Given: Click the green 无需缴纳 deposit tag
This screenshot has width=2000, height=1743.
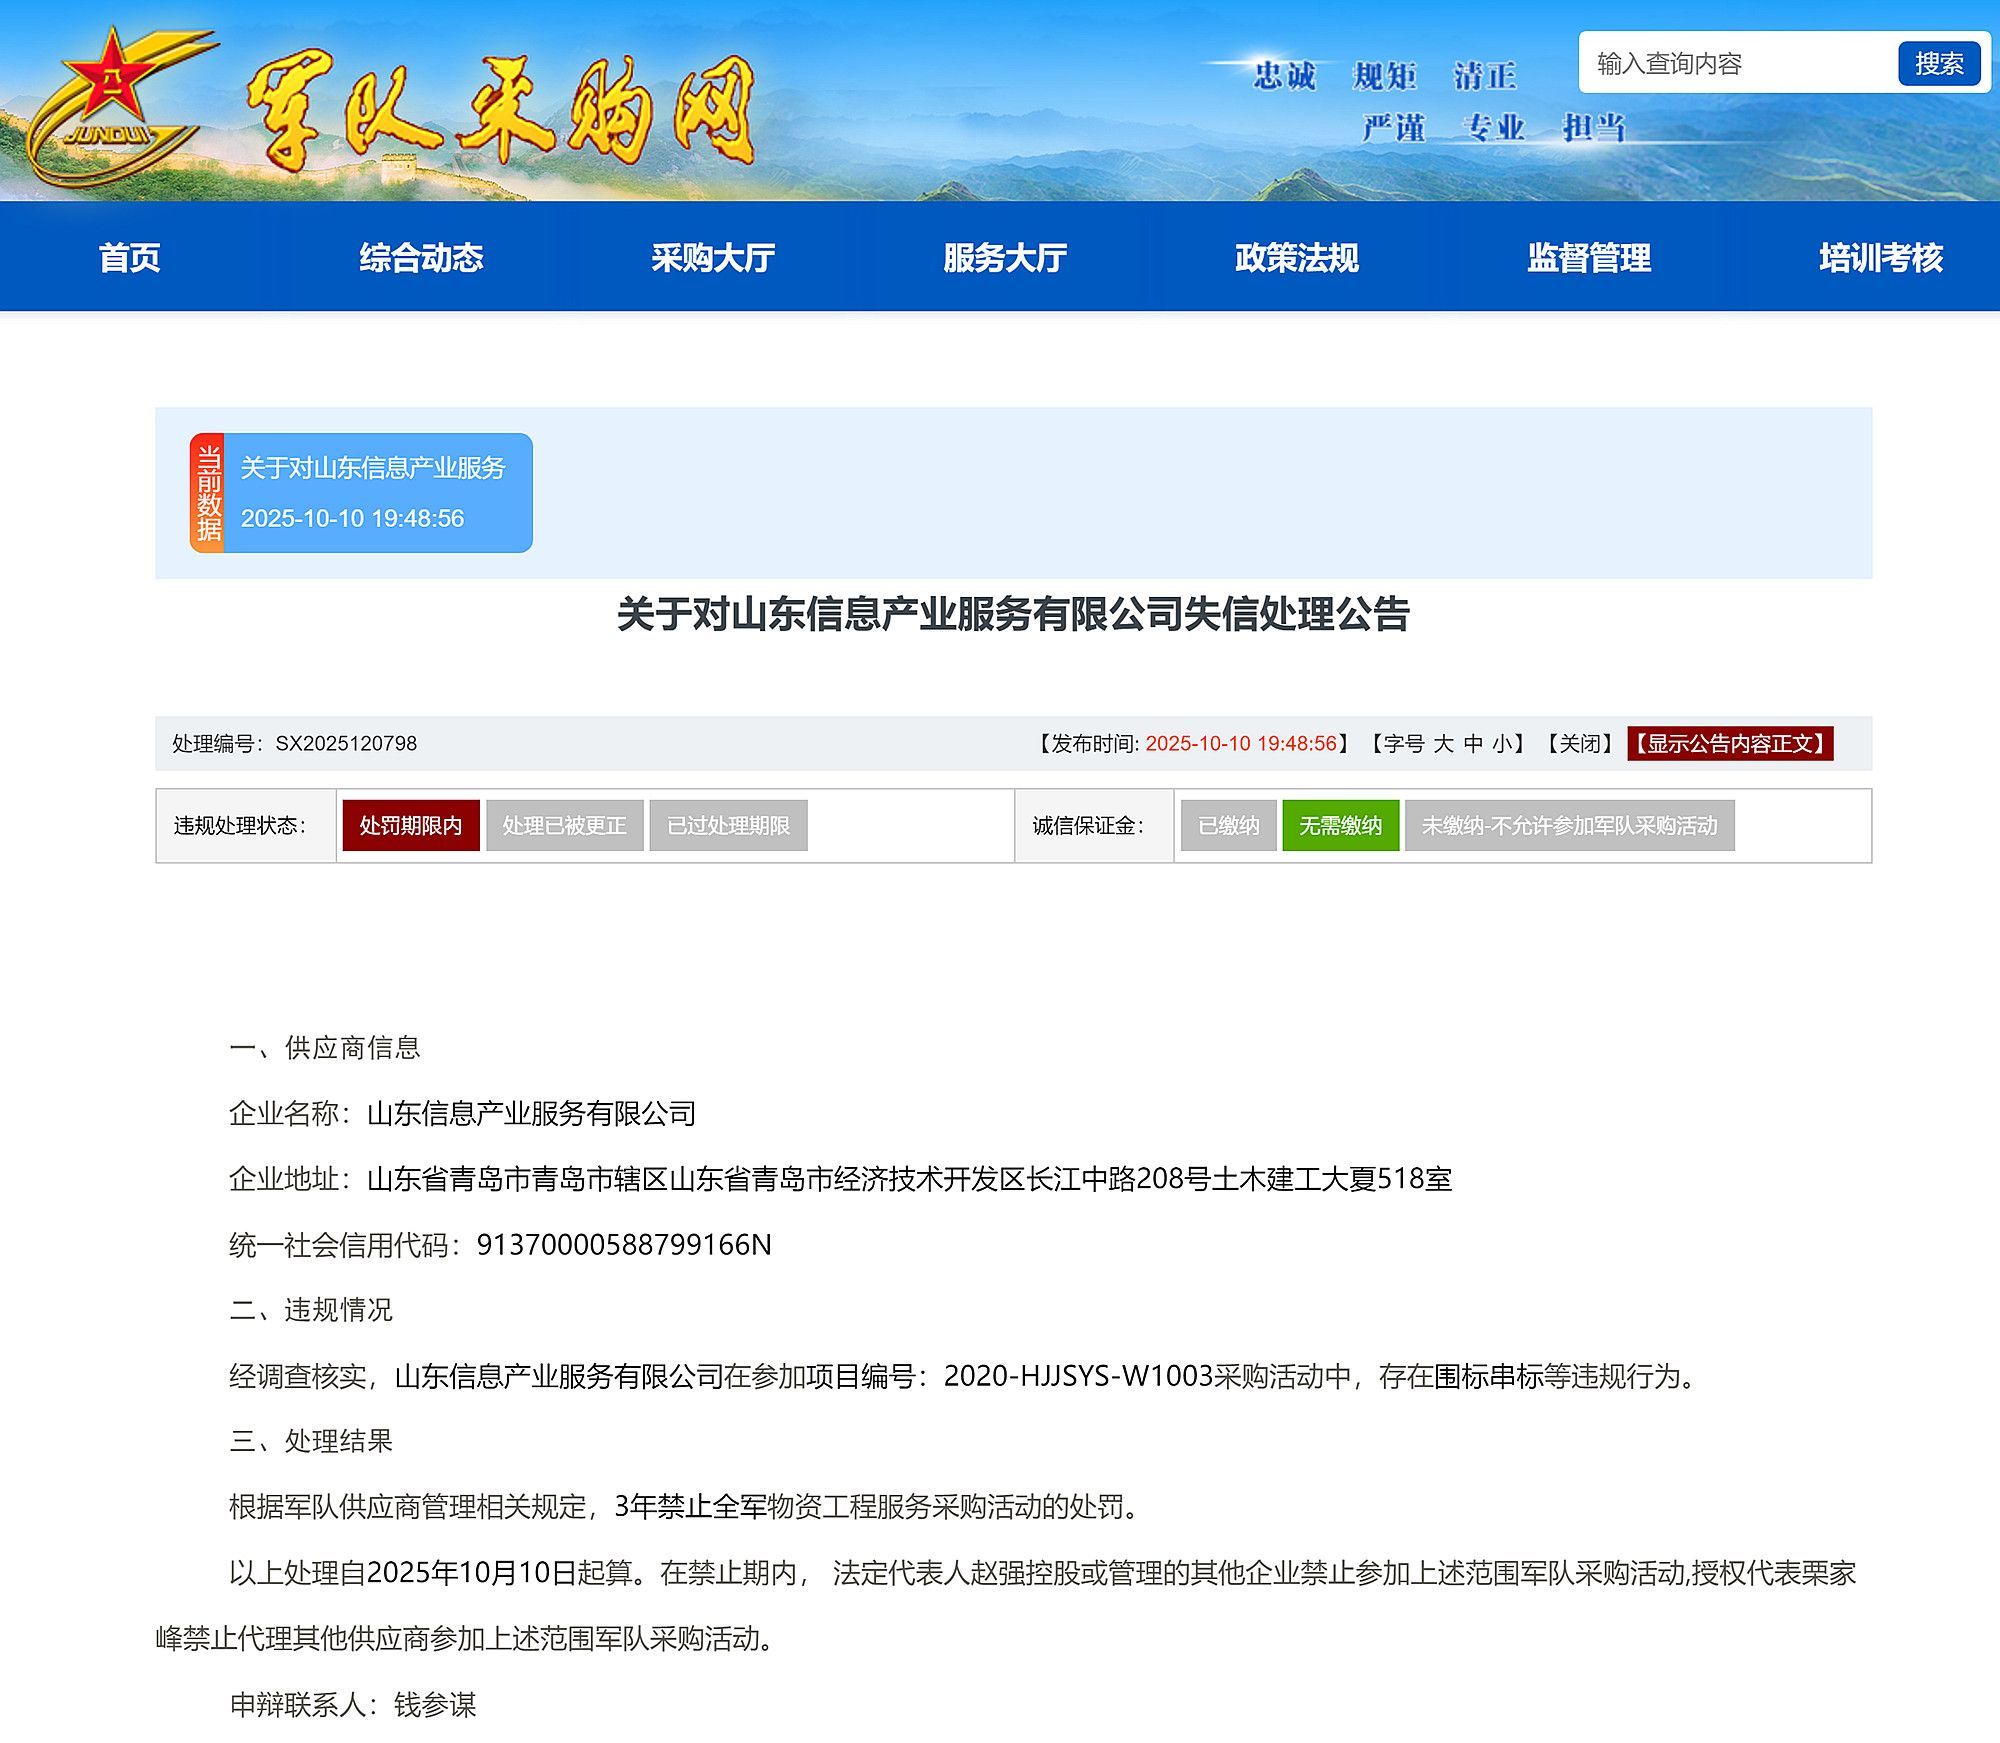Looking at the screenshot, I should [1340, 826].
